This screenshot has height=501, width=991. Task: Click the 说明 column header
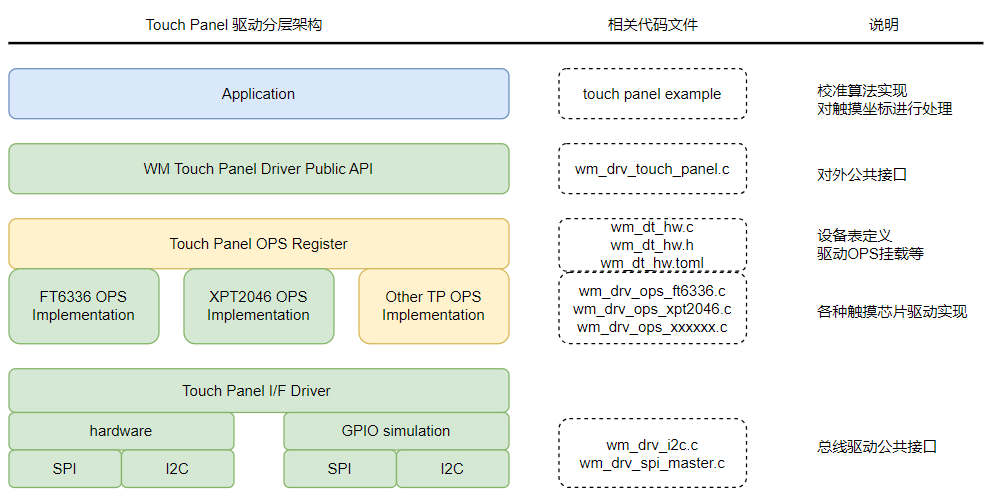pos(884,25)
